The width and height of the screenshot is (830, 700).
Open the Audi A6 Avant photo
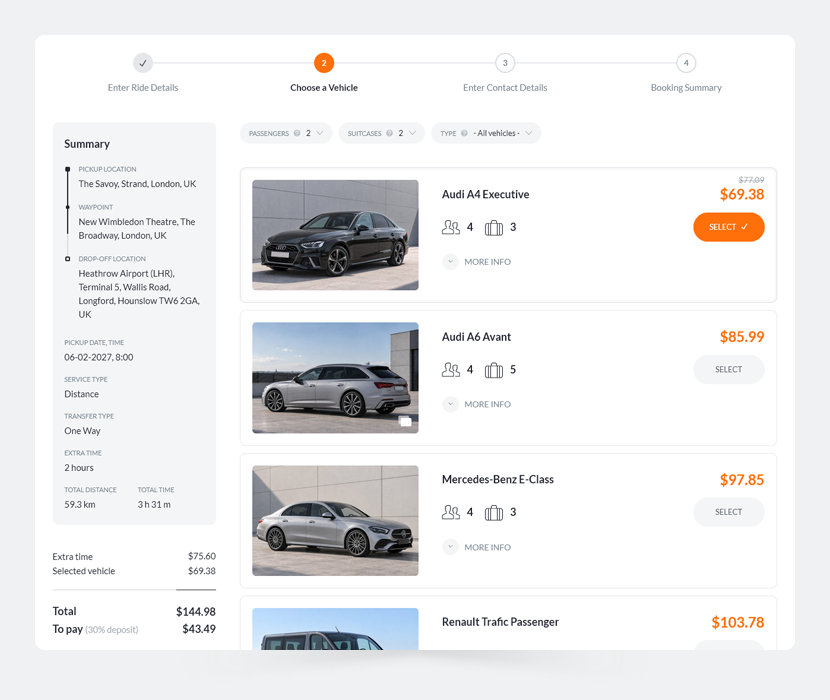tap(335, 378)
